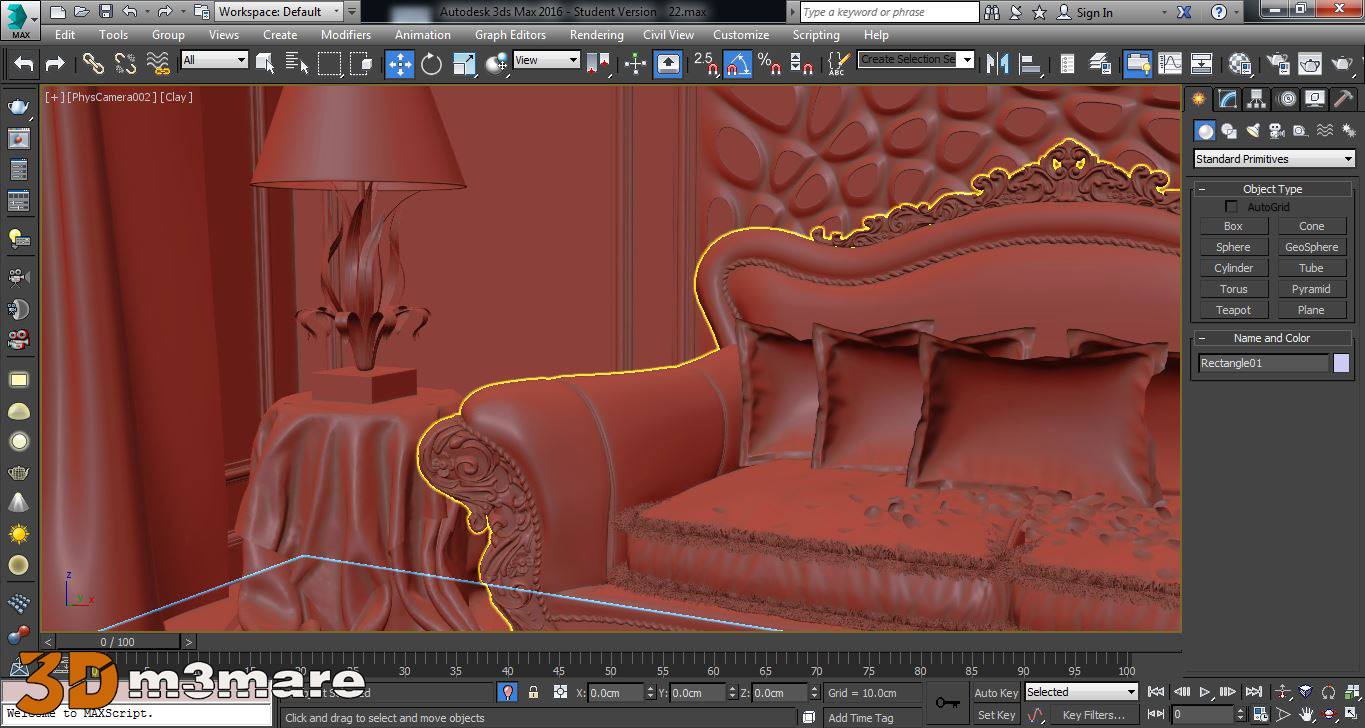The width and height of the screenshot is (1365, 728).
Task: Select the Move tool in main toolbar
Action: pos(399,64)
